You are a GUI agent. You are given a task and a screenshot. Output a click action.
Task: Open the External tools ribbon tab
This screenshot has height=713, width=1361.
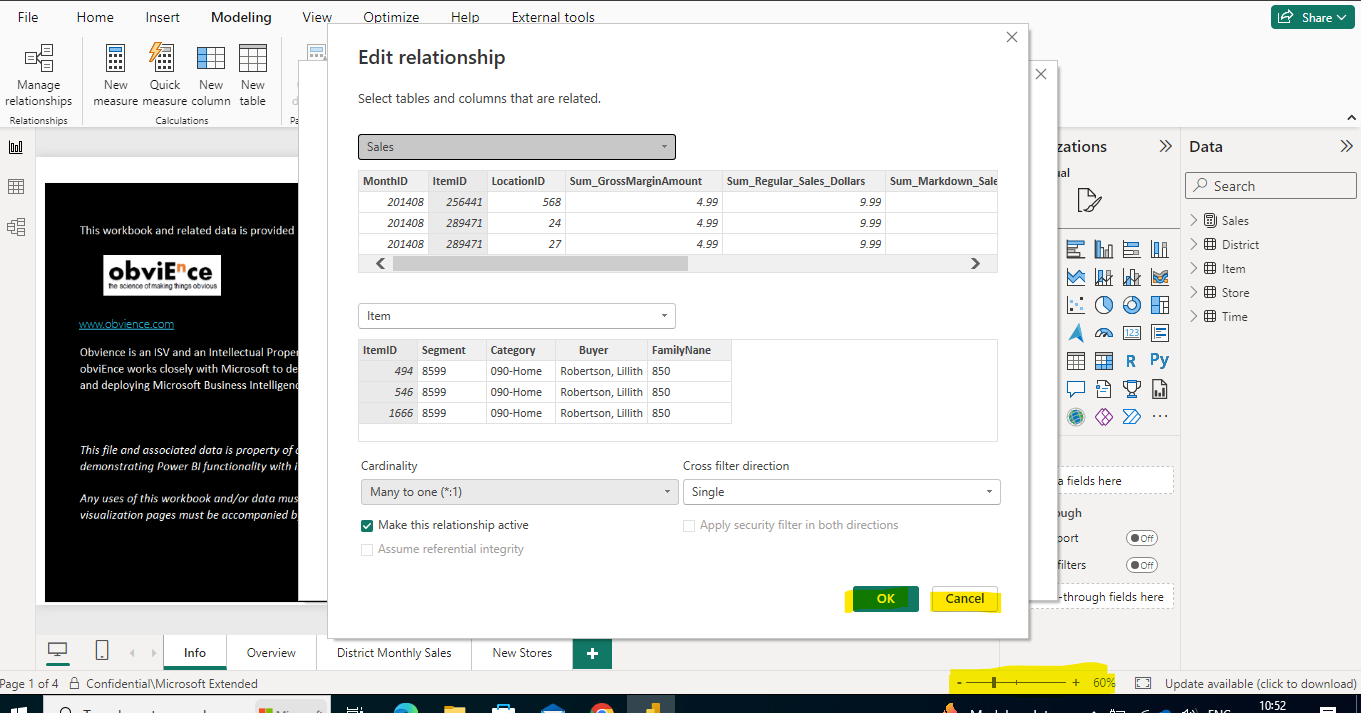pyautogui.click(x=553, y=17)
